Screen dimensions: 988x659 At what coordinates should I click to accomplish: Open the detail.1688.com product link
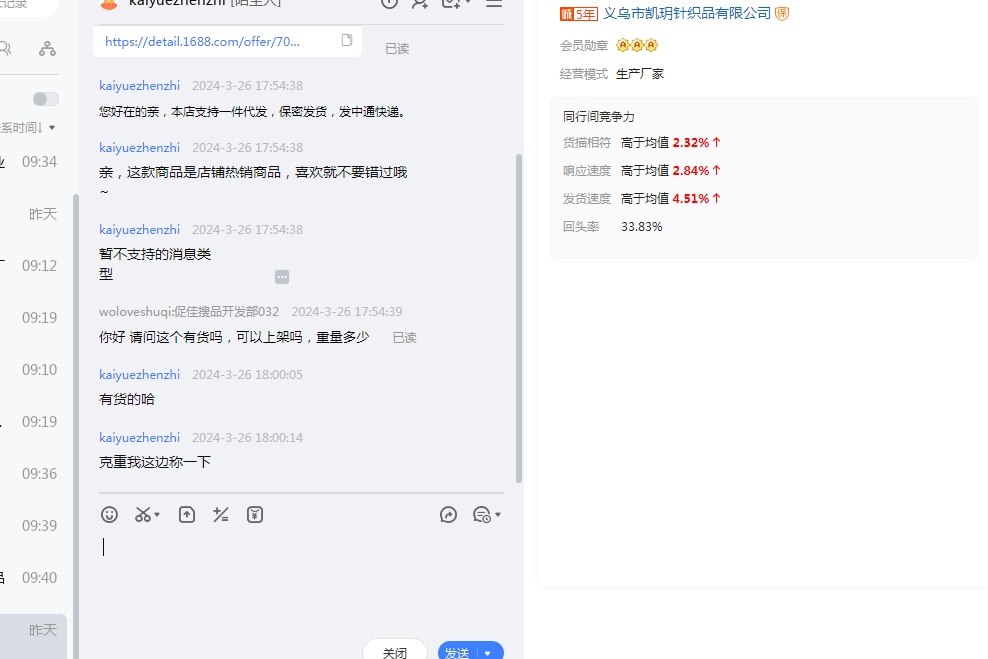click(216, 41)
